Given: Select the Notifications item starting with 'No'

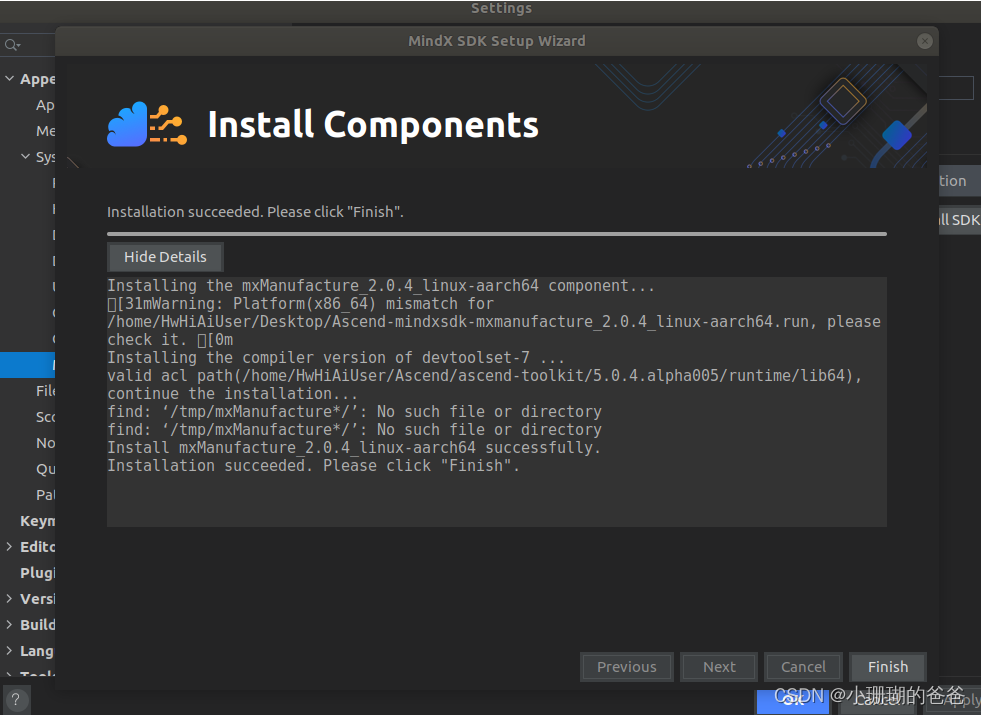Looking at the screenshot, I should [45, 443].
